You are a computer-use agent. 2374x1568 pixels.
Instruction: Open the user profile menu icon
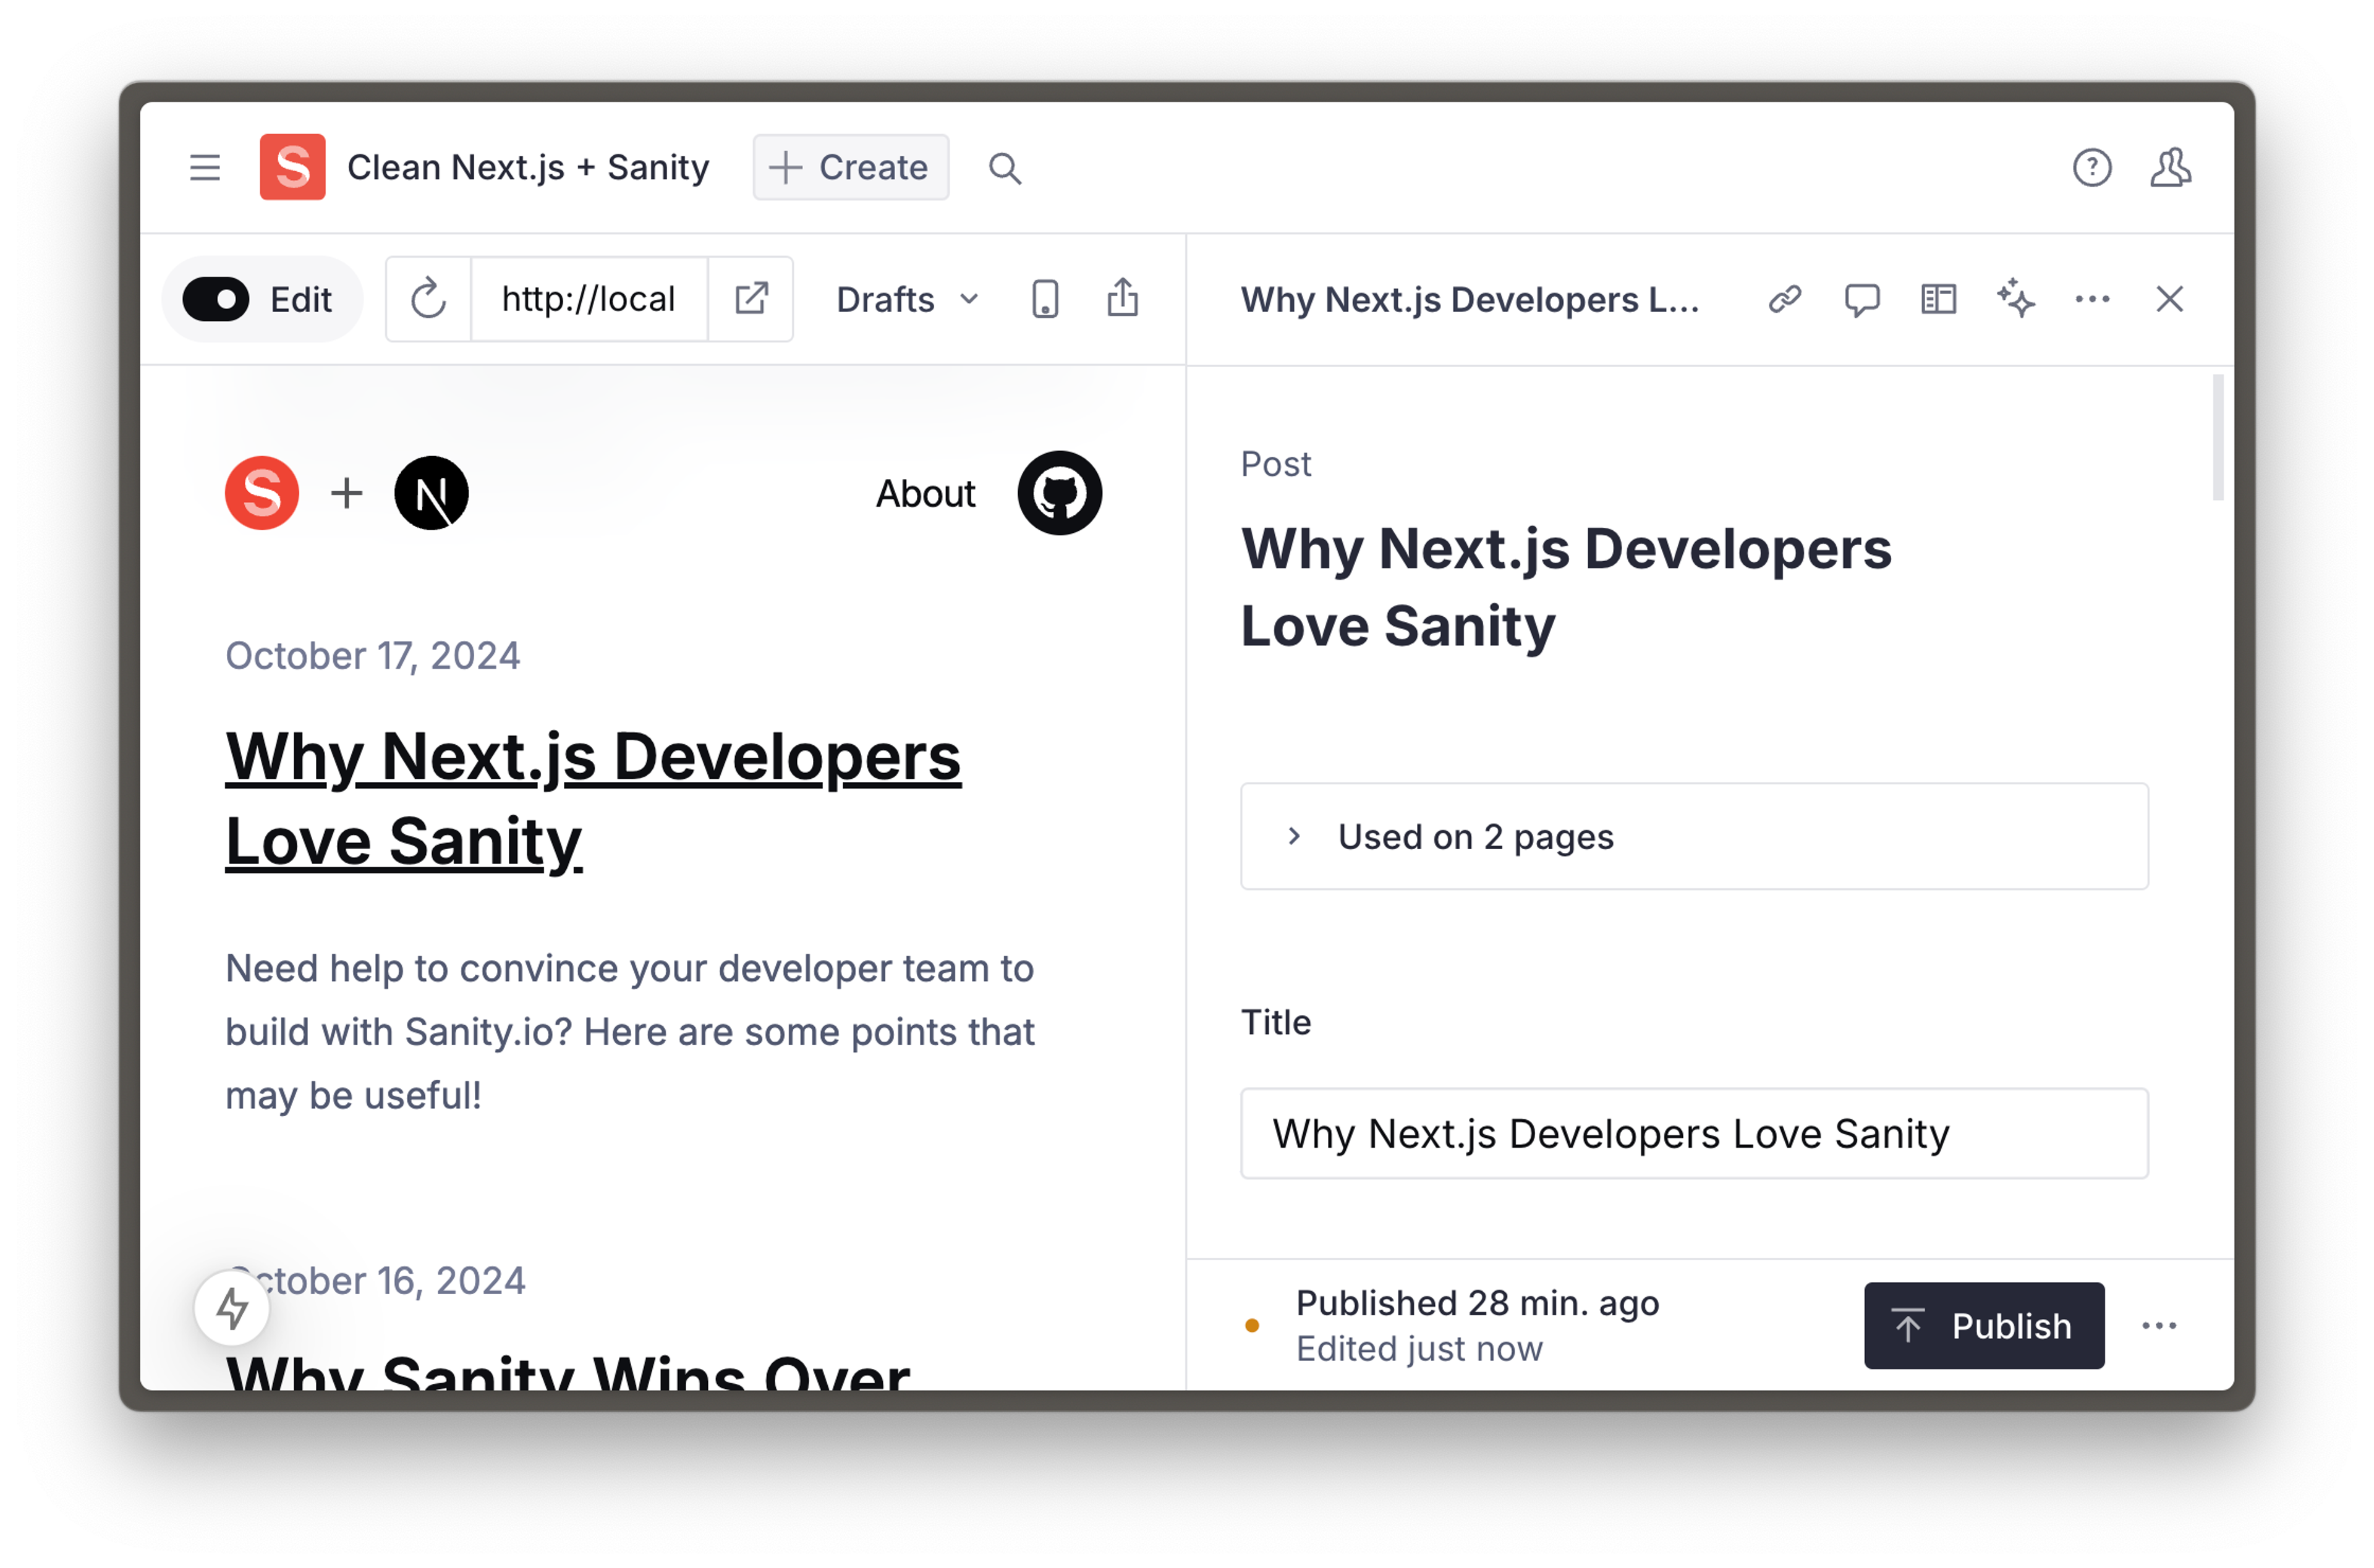point(2171,167)
